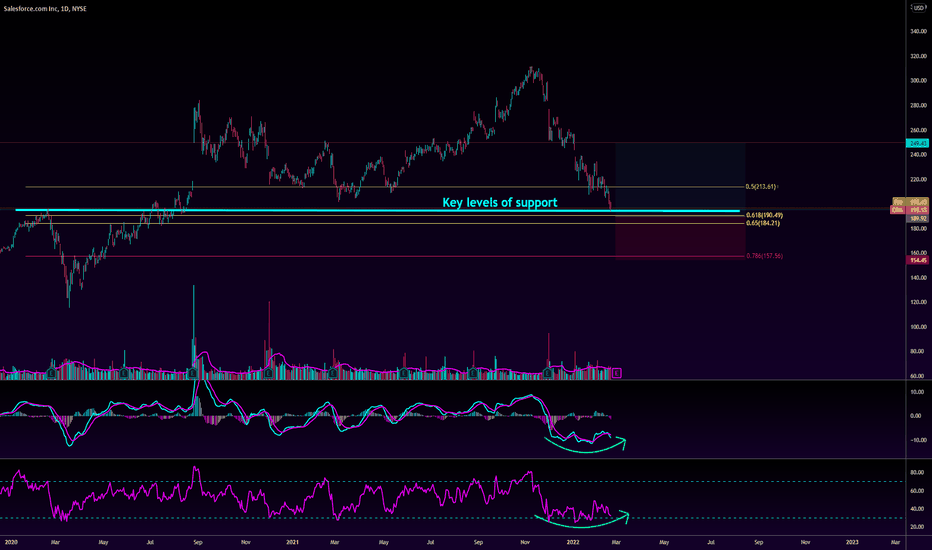Click the grey 189.92 price label
Image resolution: width=932 pixels, height=550 pixels.
click(918, 219)
